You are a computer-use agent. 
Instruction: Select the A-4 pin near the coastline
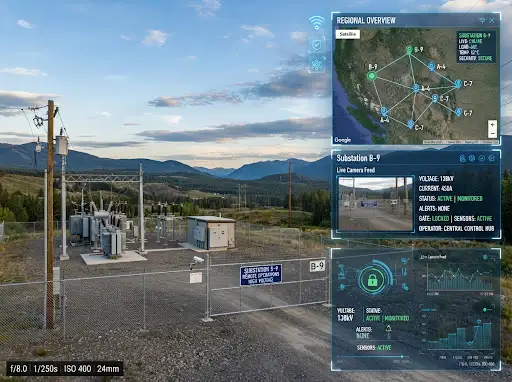pyautogui.click(x=384, y=111)
